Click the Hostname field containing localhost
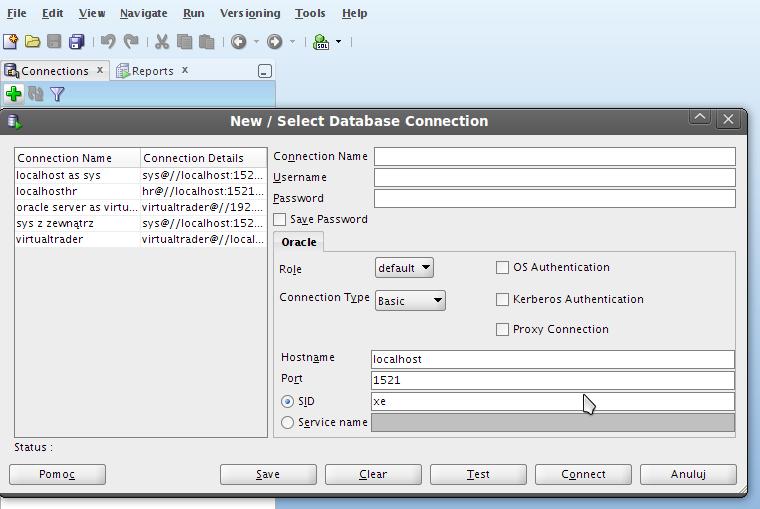The image size is (760, 509). (x=553, y=359)
